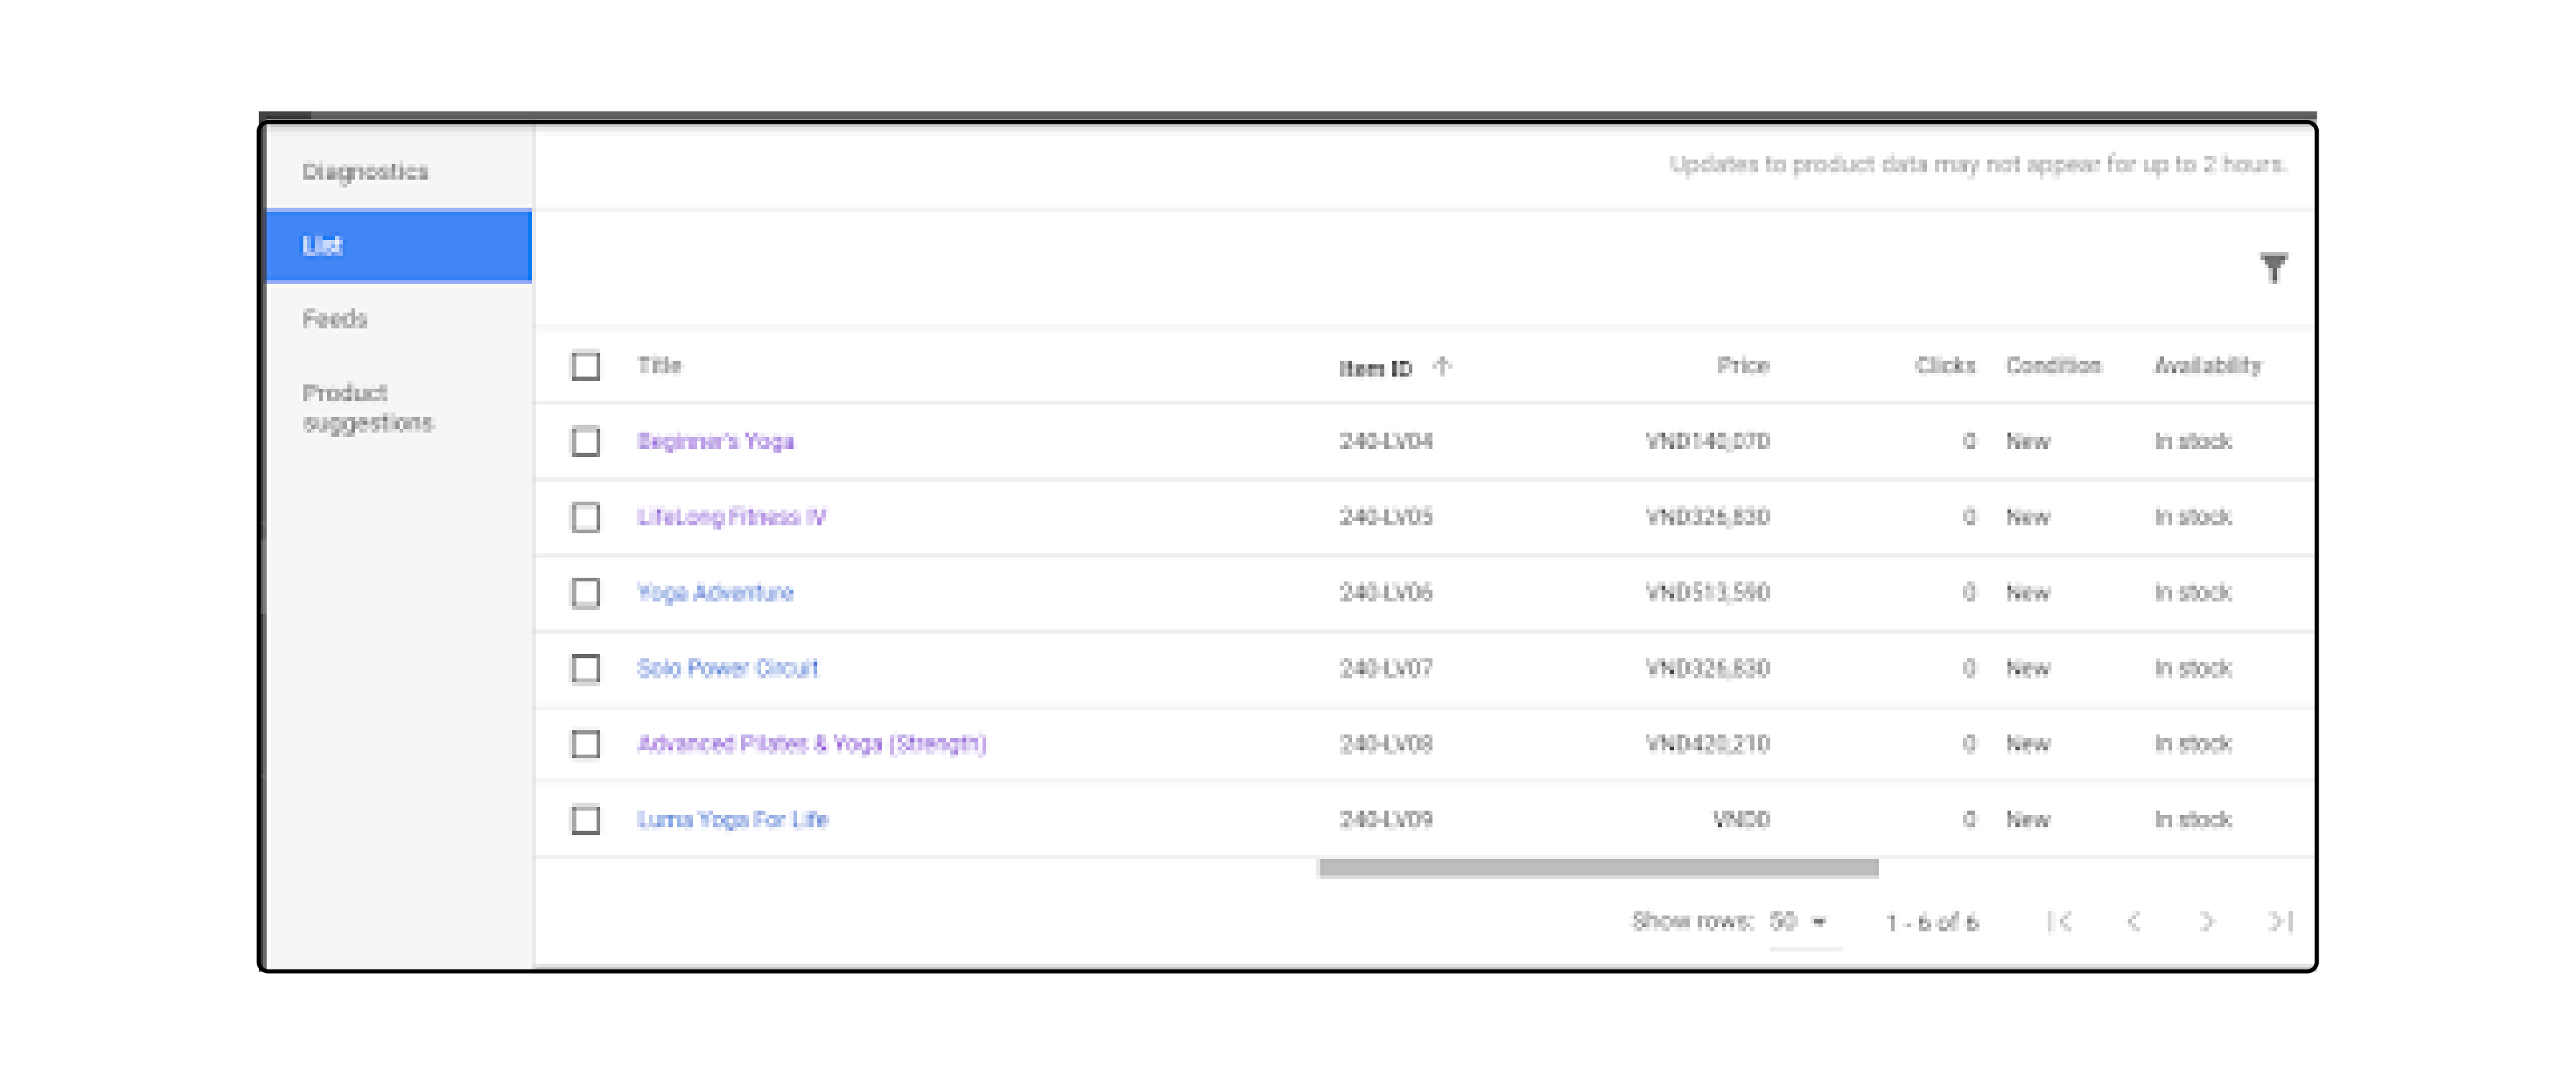
Task: Click price VND420,210 cell
Action: 1707,744
